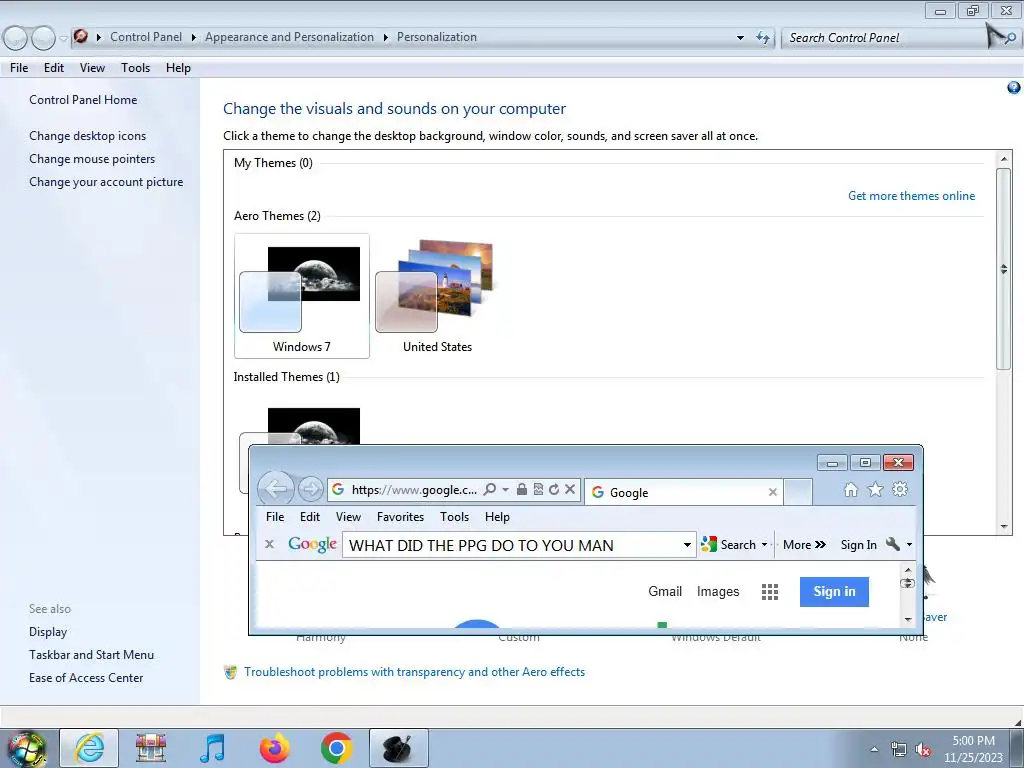Click IE page scroll down arrow
Screen dimensions: 1024x768
pos(908,619)
